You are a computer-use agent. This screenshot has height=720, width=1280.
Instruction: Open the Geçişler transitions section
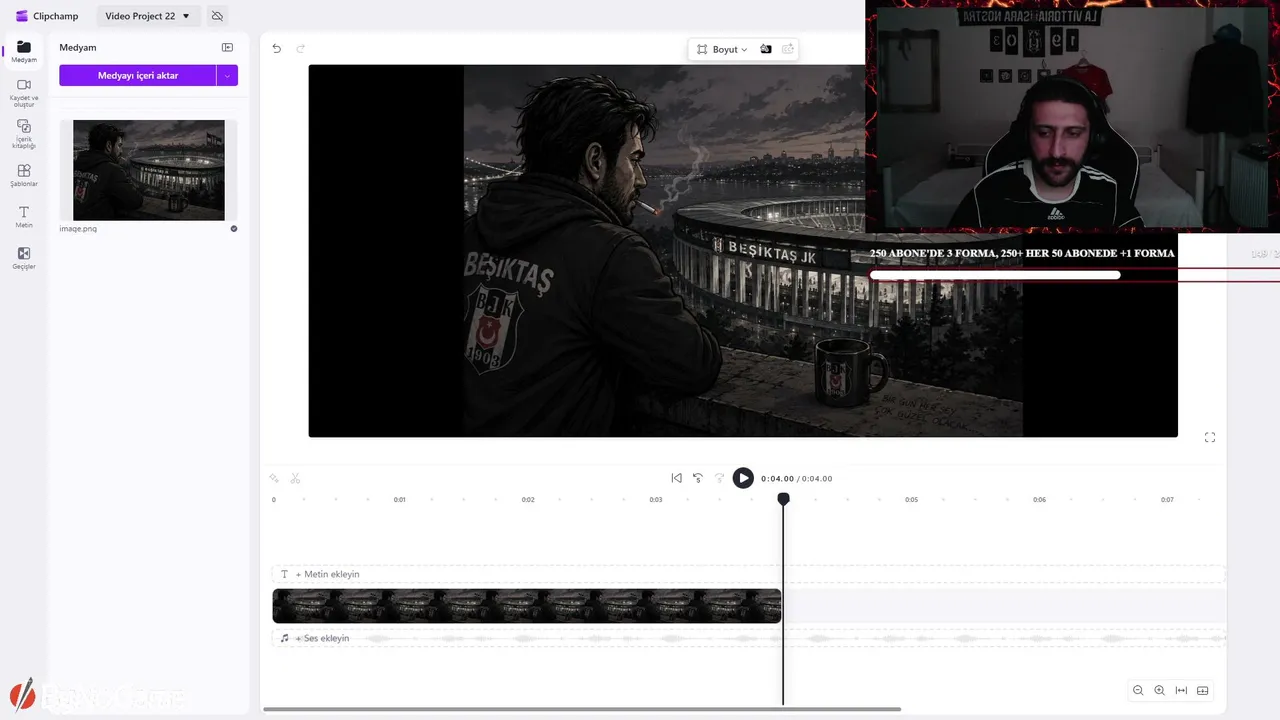click(x=24, y=258)
